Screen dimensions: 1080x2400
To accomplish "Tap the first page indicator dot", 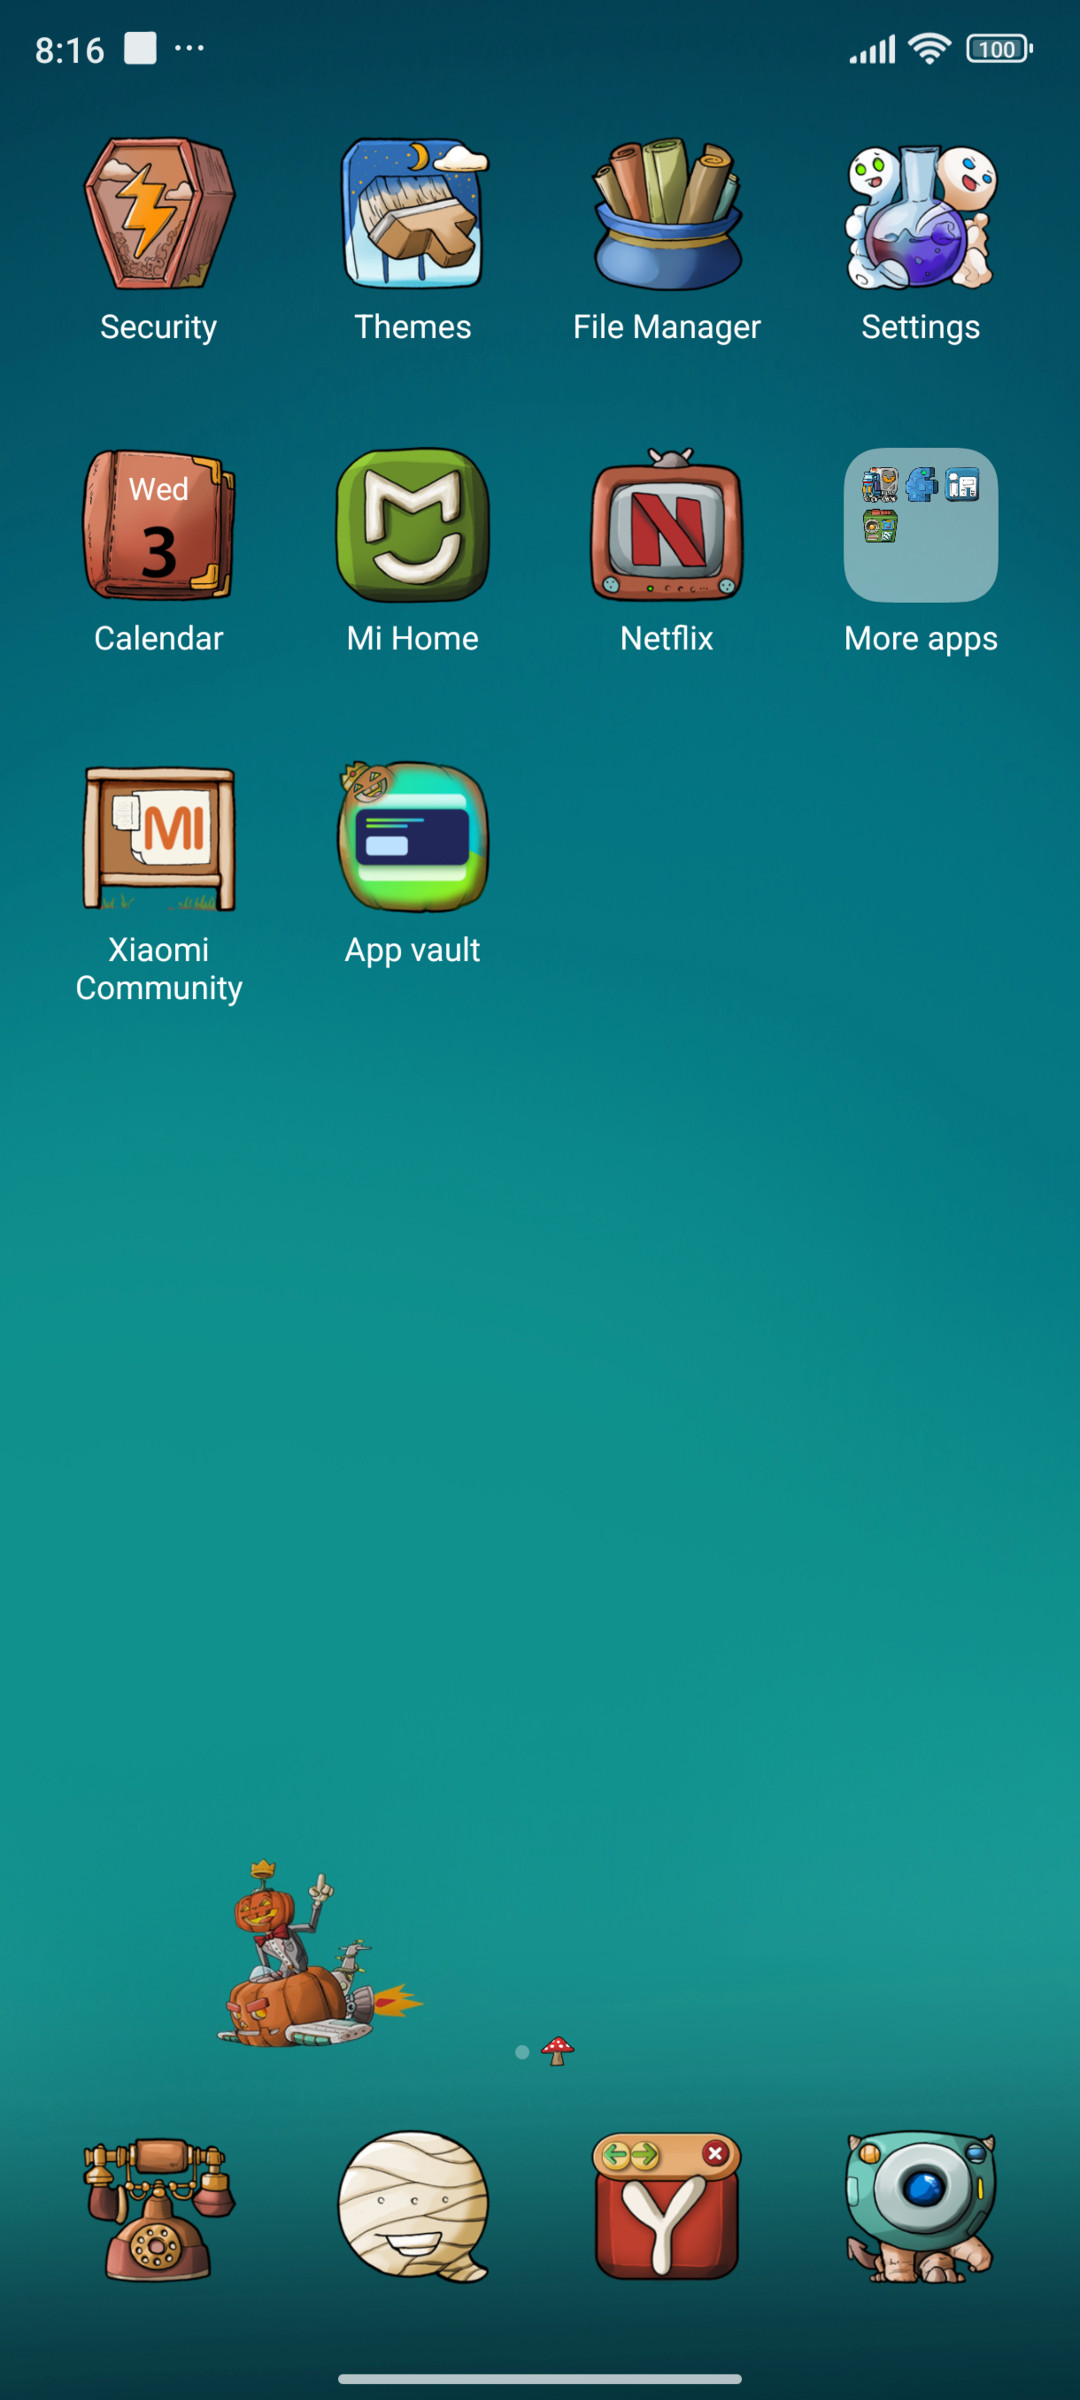I will pyautogui.click(x=522, y=2052).
